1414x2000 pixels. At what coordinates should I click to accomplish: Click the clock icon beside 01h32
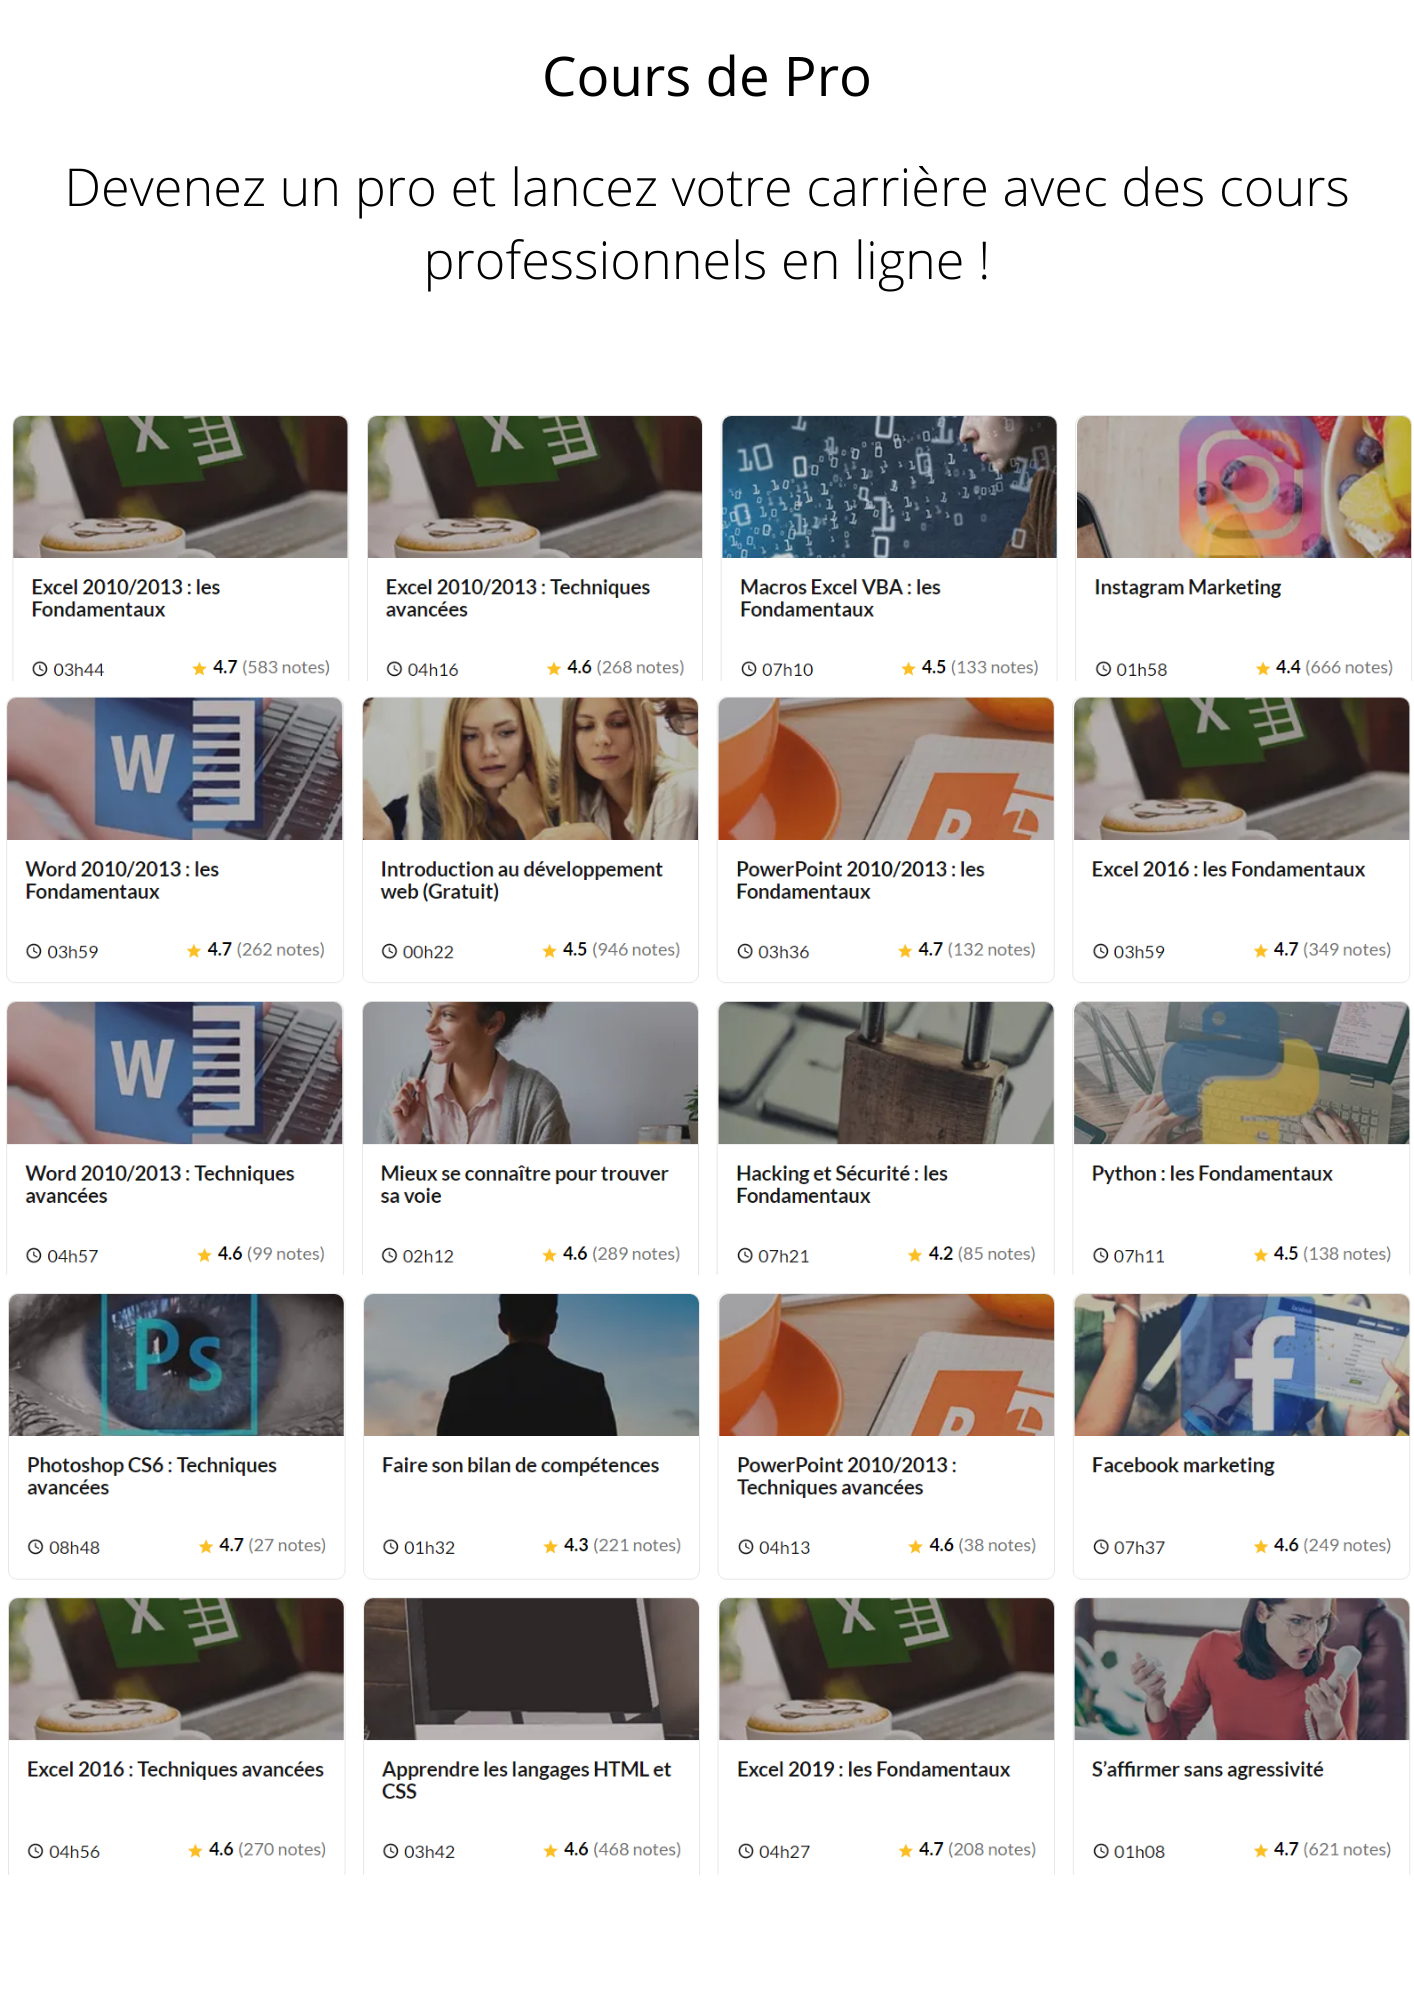click(x=391, y=1547)
